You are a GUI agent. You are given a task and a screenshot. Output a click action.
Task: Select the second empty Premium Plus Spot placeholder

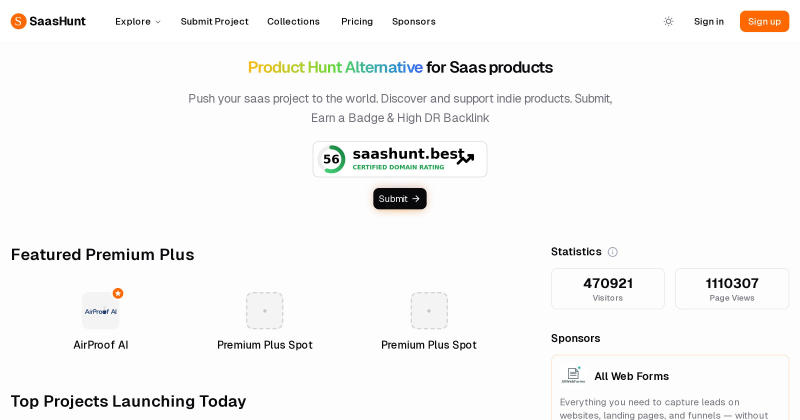(x=429, y=311)
